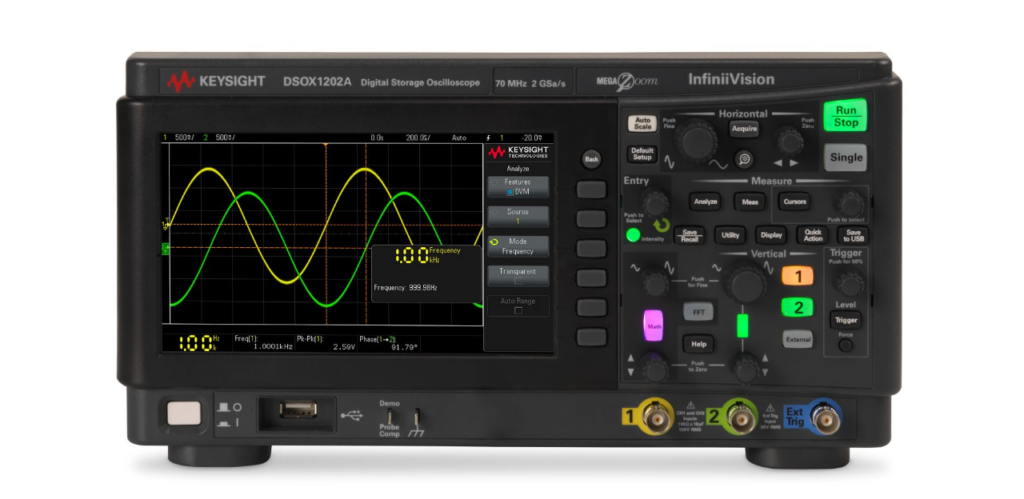The width and height of the screenshot is (1024, 499).
Task: Click the yellow channel 1 ground marker
Action: (165, 224)
